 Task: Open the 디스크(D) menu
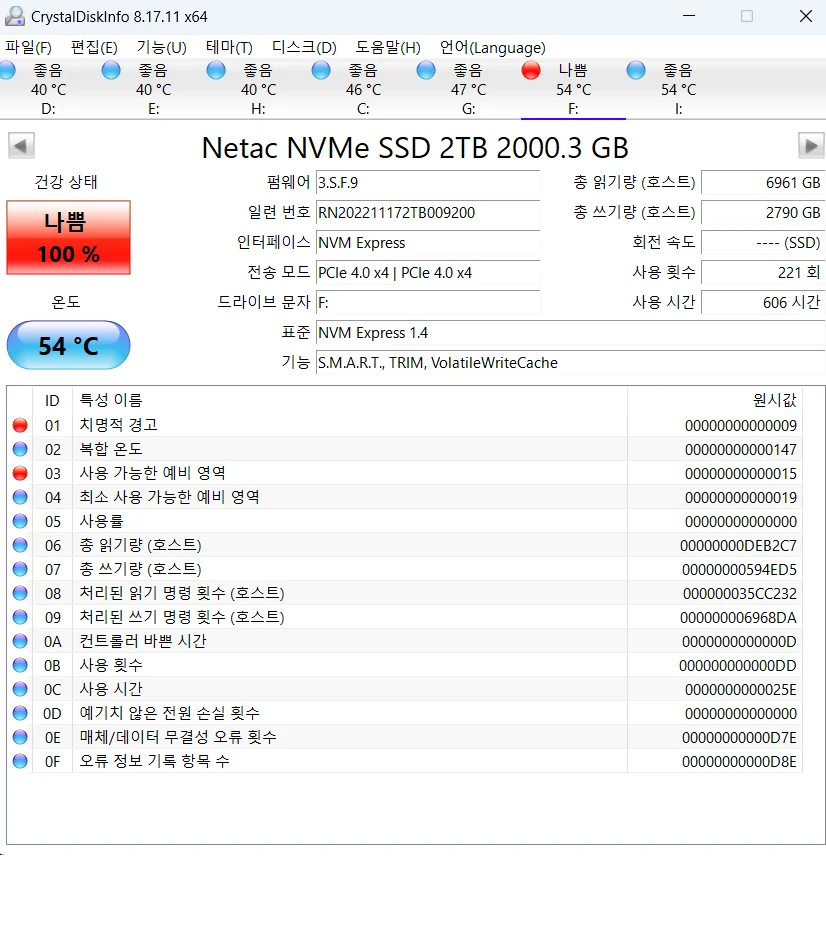coord(304,47)
